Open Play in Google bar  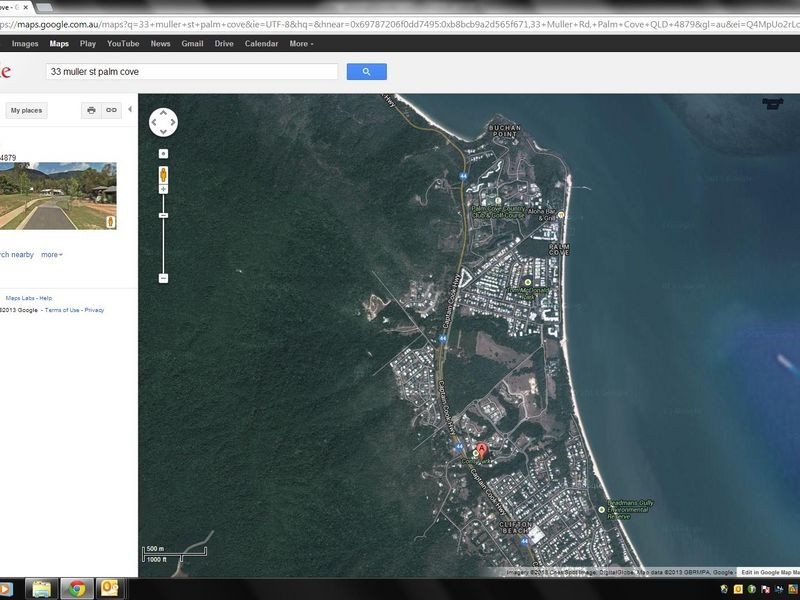[88, 44]
